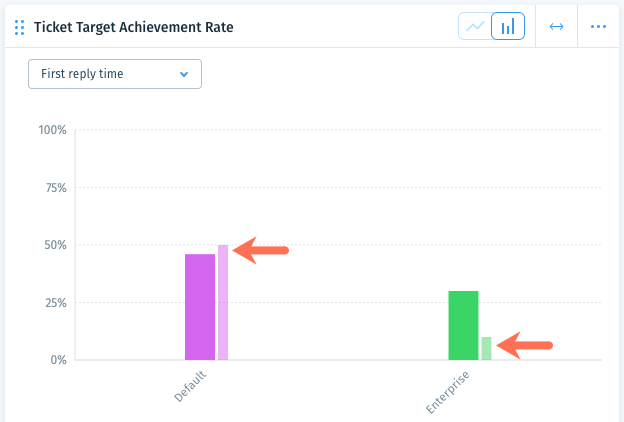Click the light purple Default comparison bar
The height and width of the screenshot is (422, 624).
[x=223, y=303]
